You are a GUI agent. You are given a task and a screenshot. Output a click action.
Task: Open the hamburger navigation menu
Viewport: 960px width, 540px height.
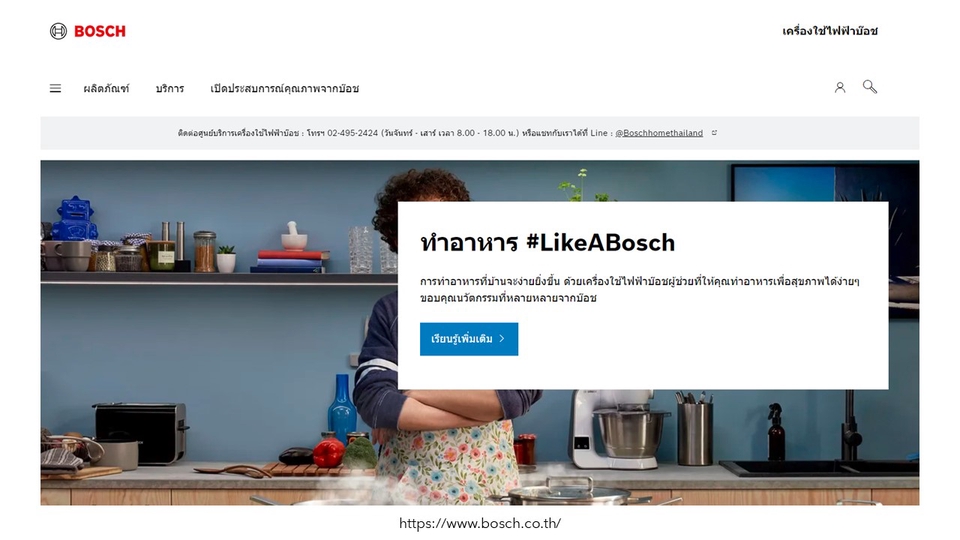(55, 89)
